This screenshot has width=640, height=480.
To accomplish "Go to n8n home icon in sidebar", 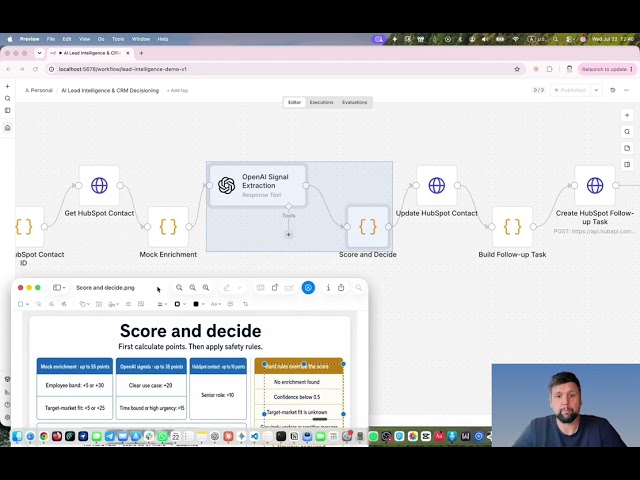I will point(7,128).
